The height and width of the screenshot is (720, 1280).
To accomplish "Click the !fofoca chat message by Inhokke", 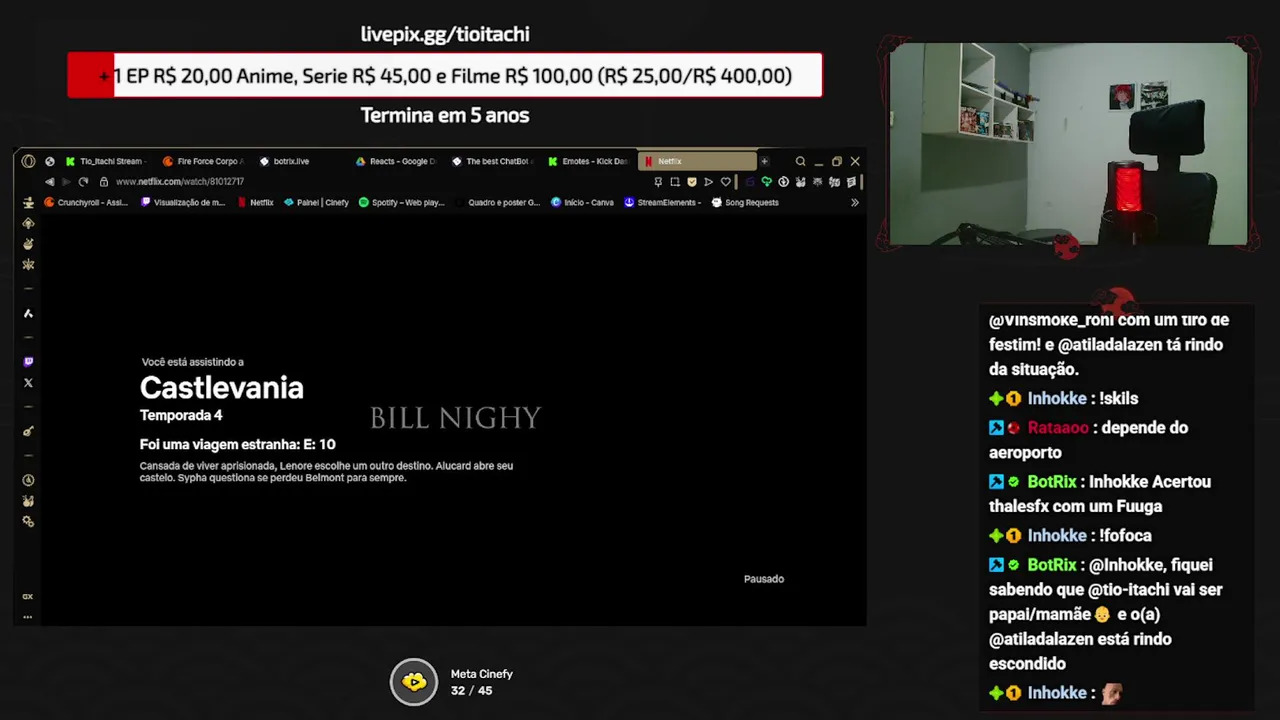I will (1125, 536).
